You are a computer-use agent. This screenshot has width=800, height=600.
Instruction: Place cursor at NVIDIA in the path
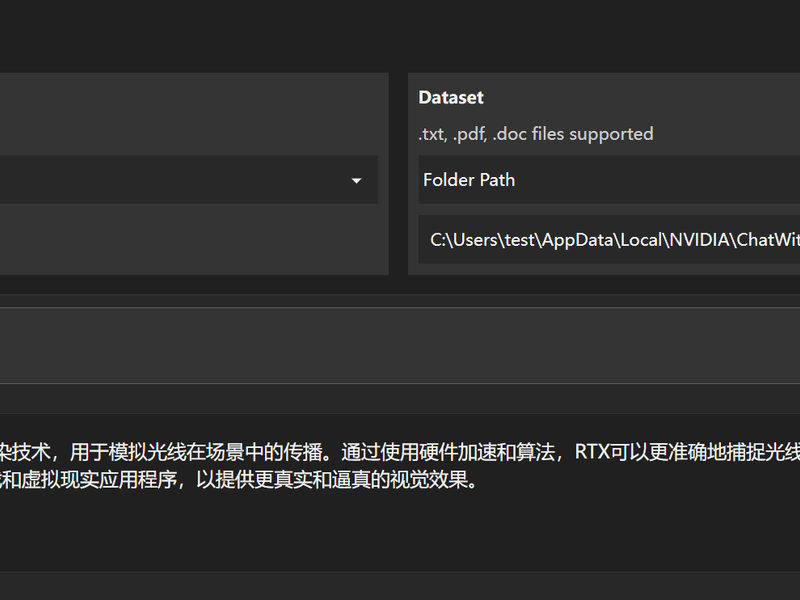click(699, 240)
